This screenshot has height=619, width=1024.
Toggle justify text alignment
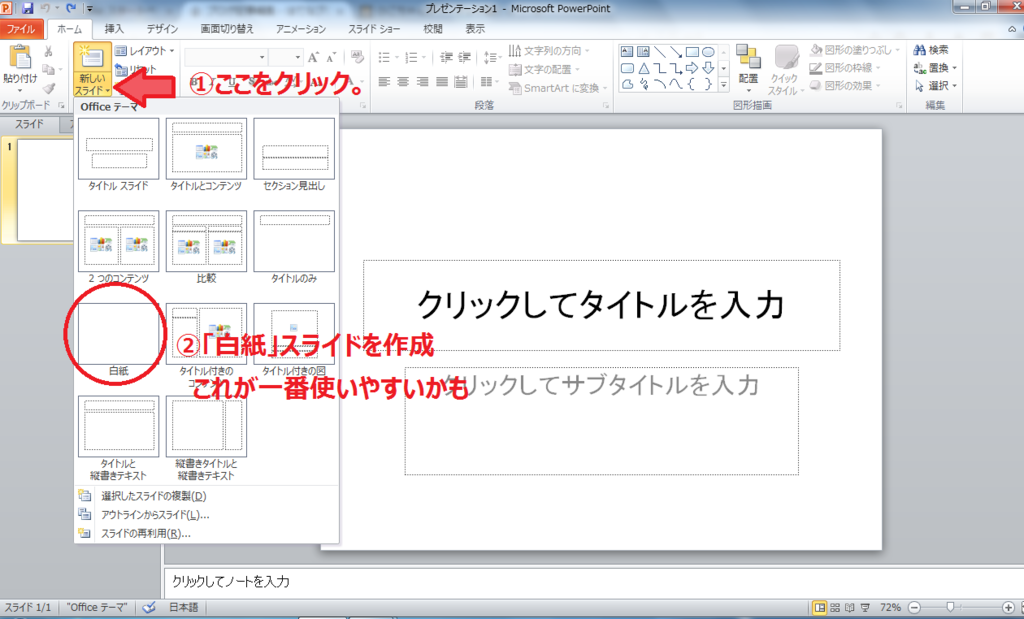442,82
